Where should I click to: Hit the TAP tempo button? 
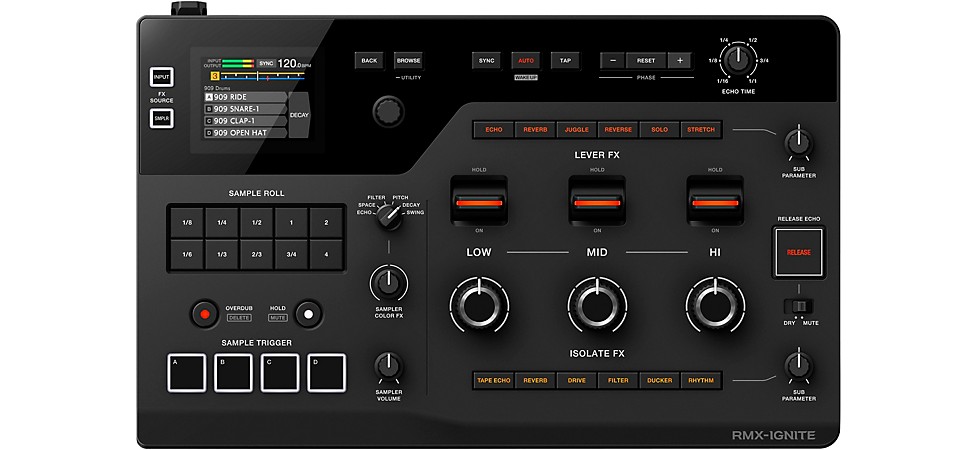(x=565, y=60)
